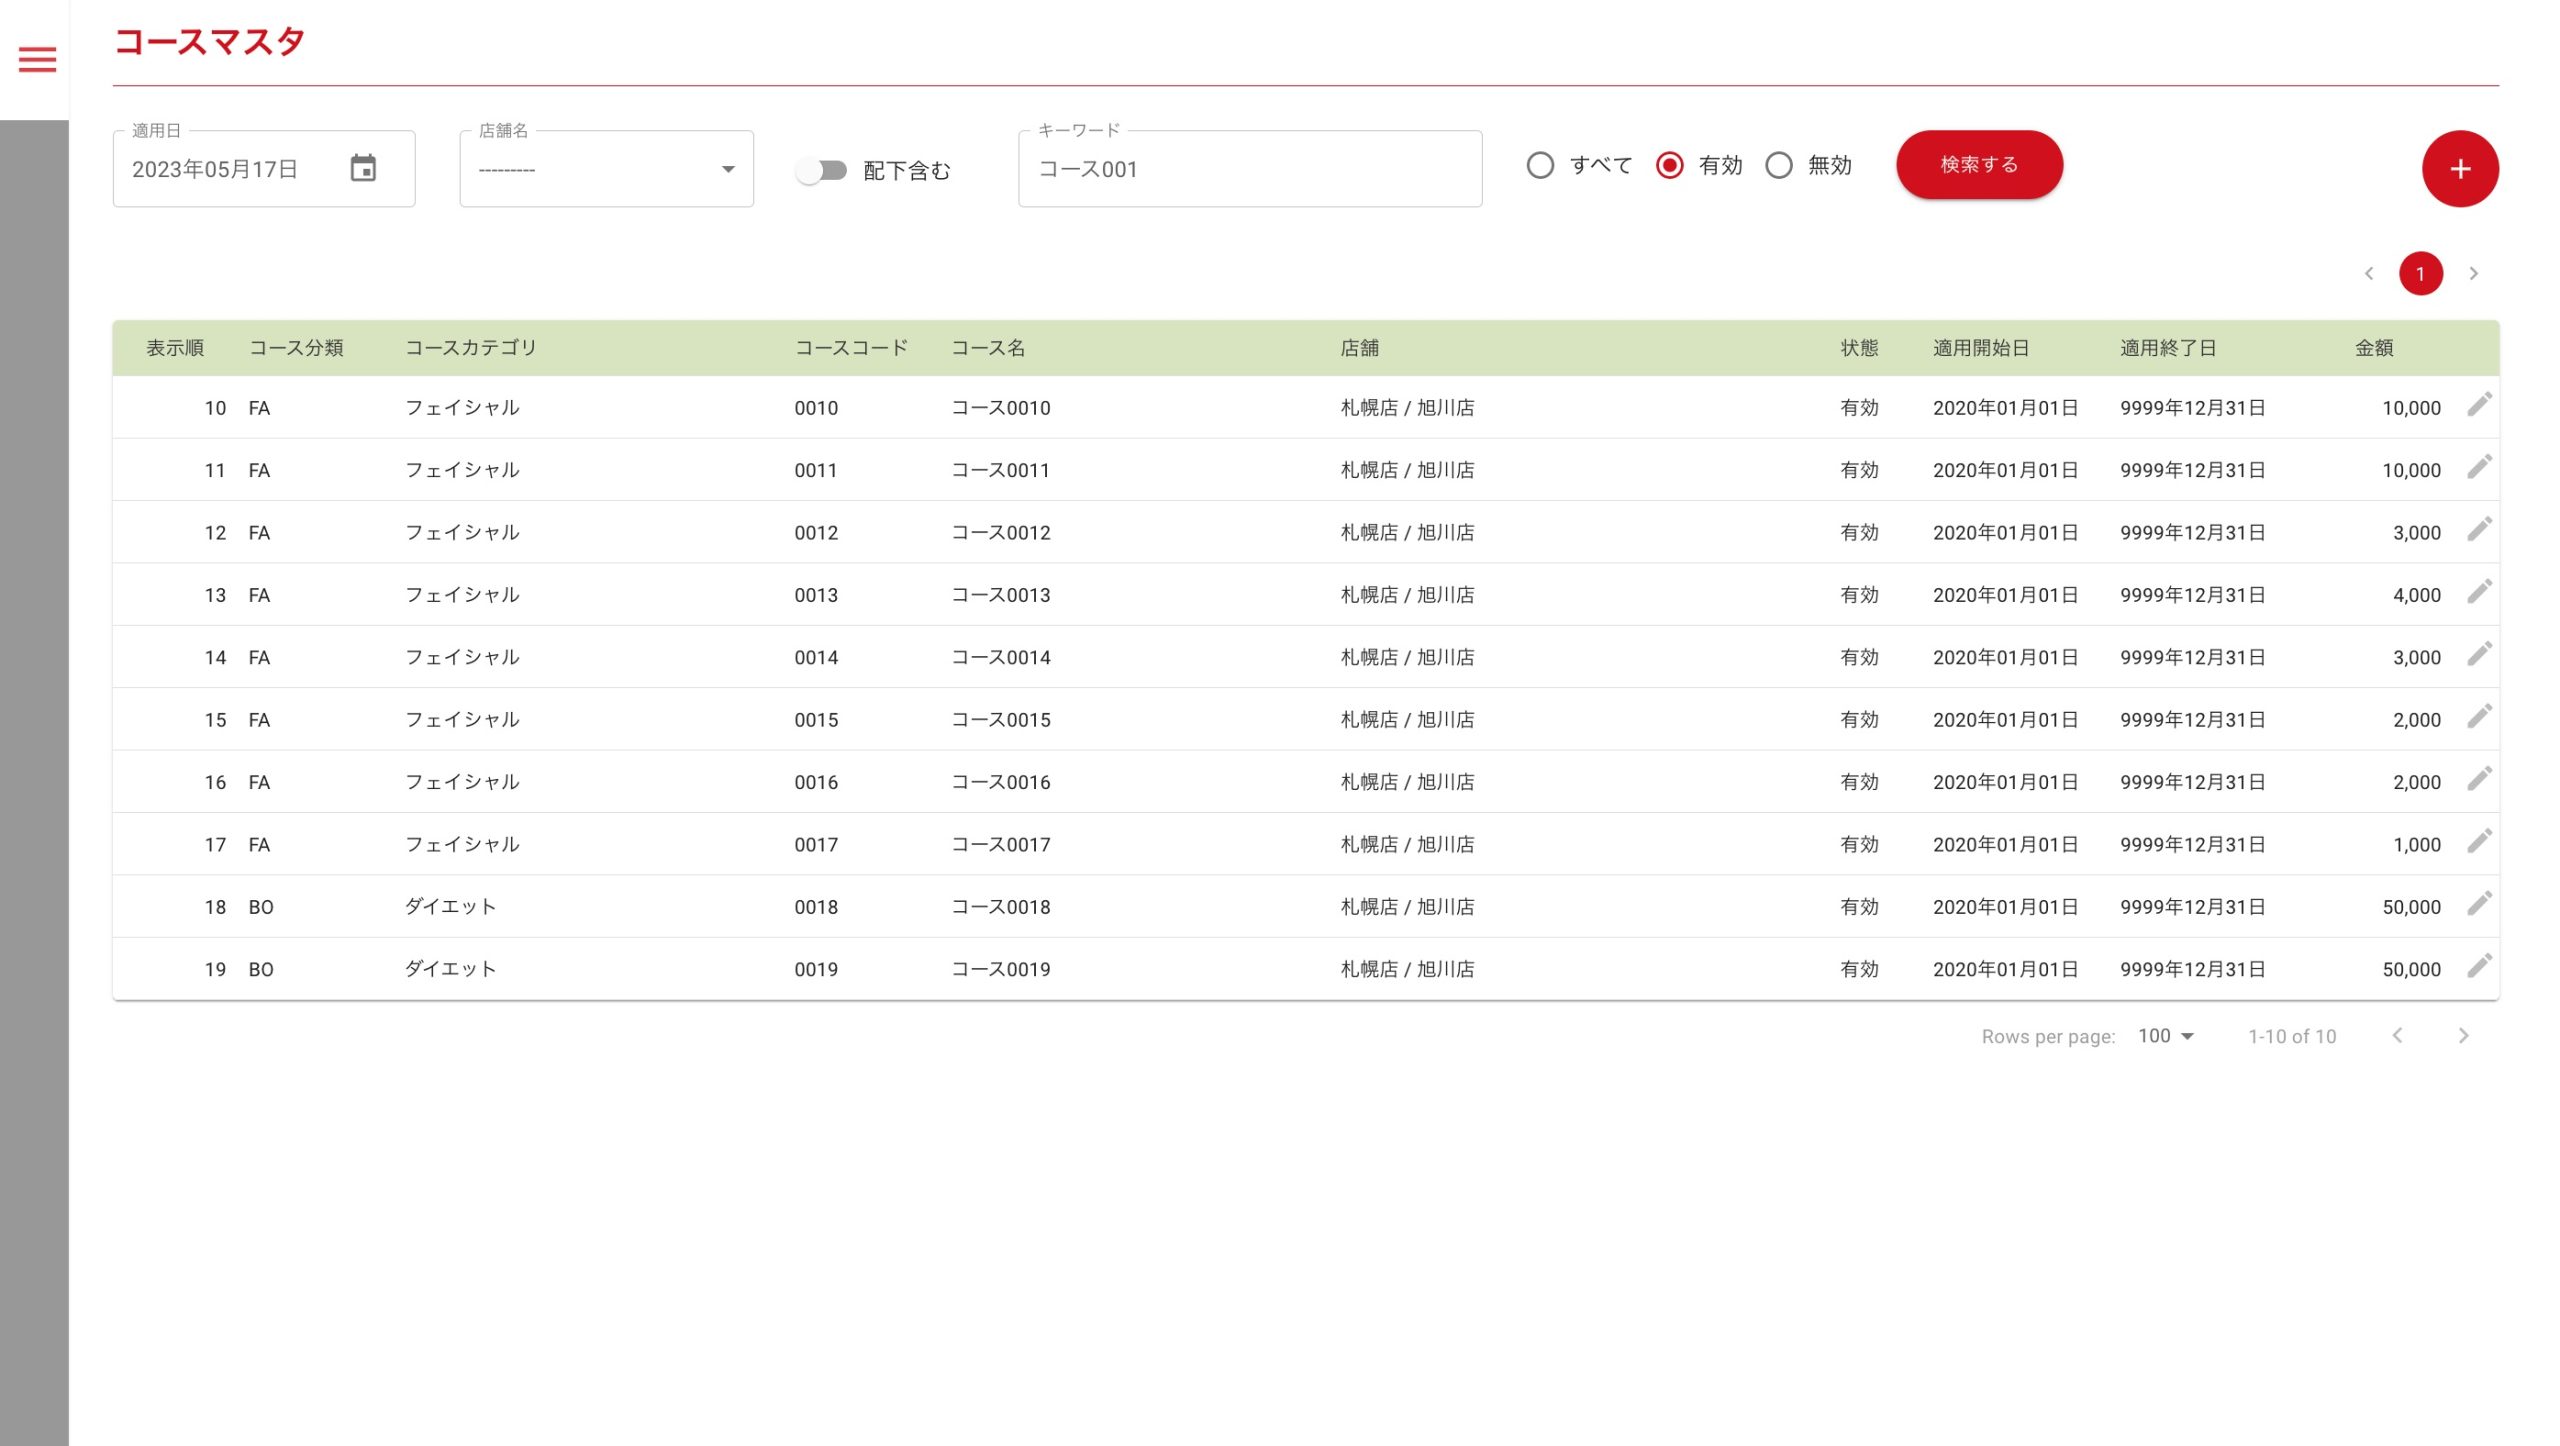Click the red plus add-course button
This screenshot has width=2560, height=1446.
(2459, 169)
